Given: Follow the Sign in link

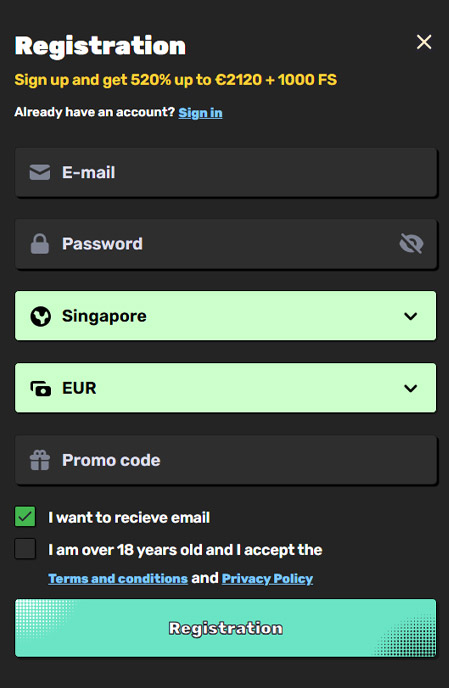Looking at the screenshot, I should coord(200,113).
